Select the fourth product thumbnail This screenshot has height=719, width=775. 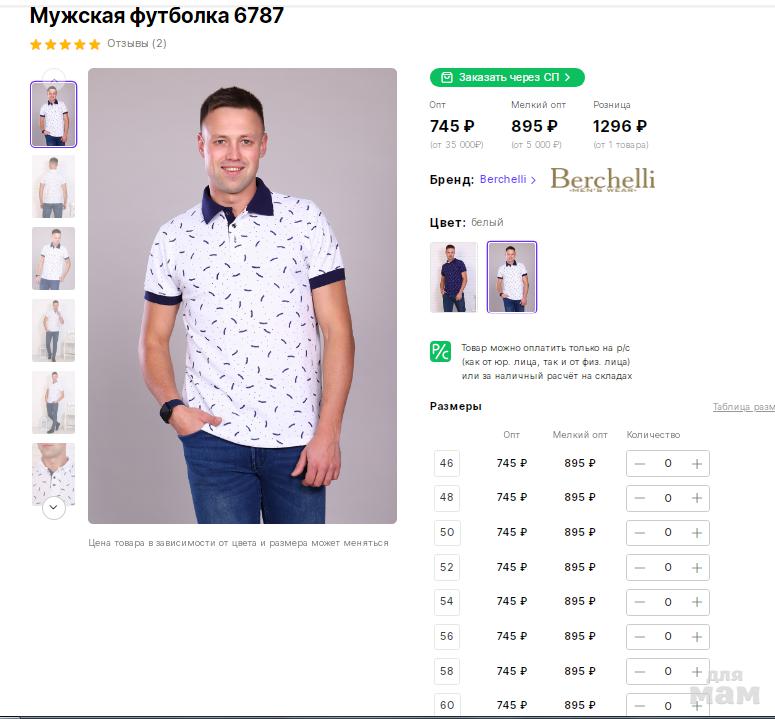53,330
